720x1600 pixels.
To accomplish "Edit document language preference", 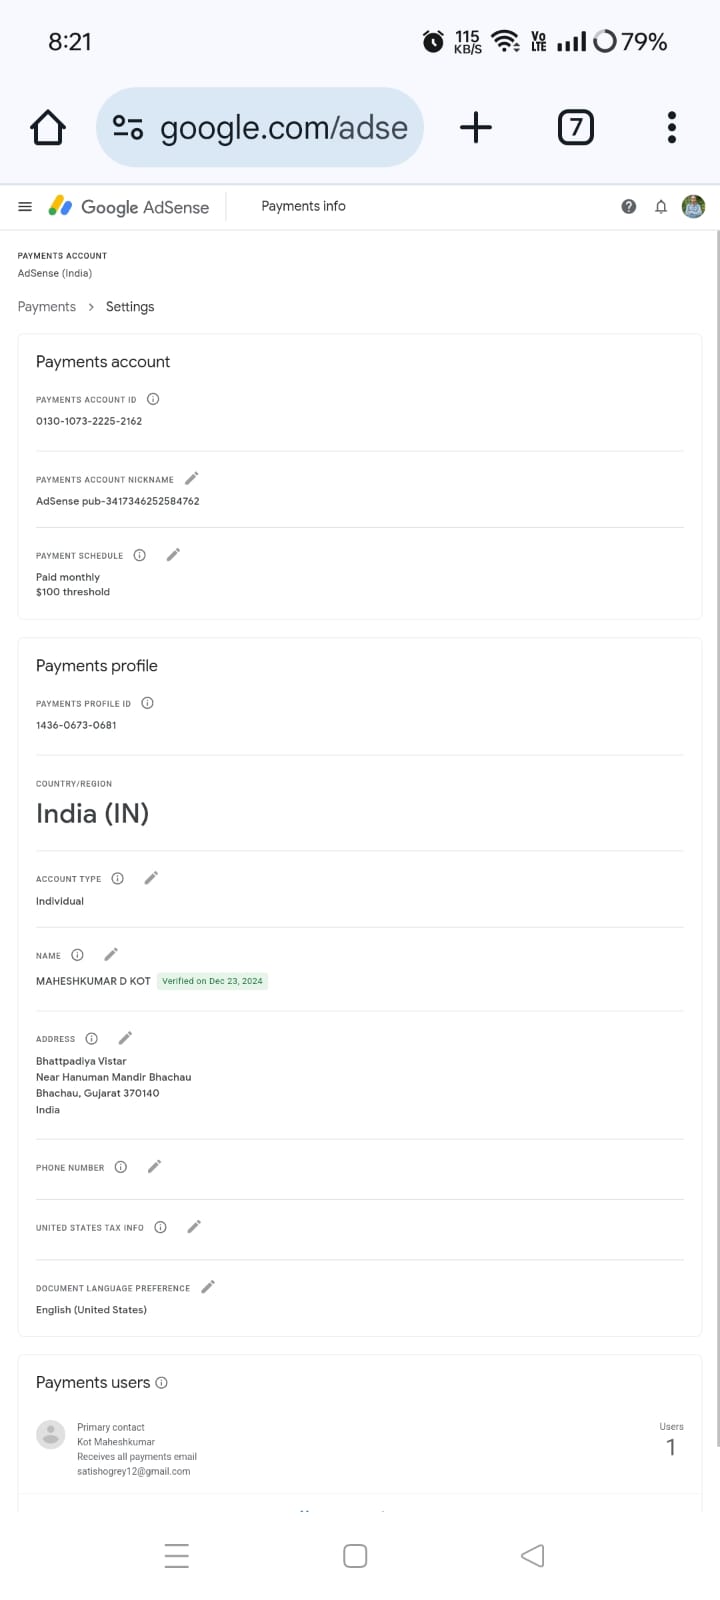I will tap(208, 1287).
